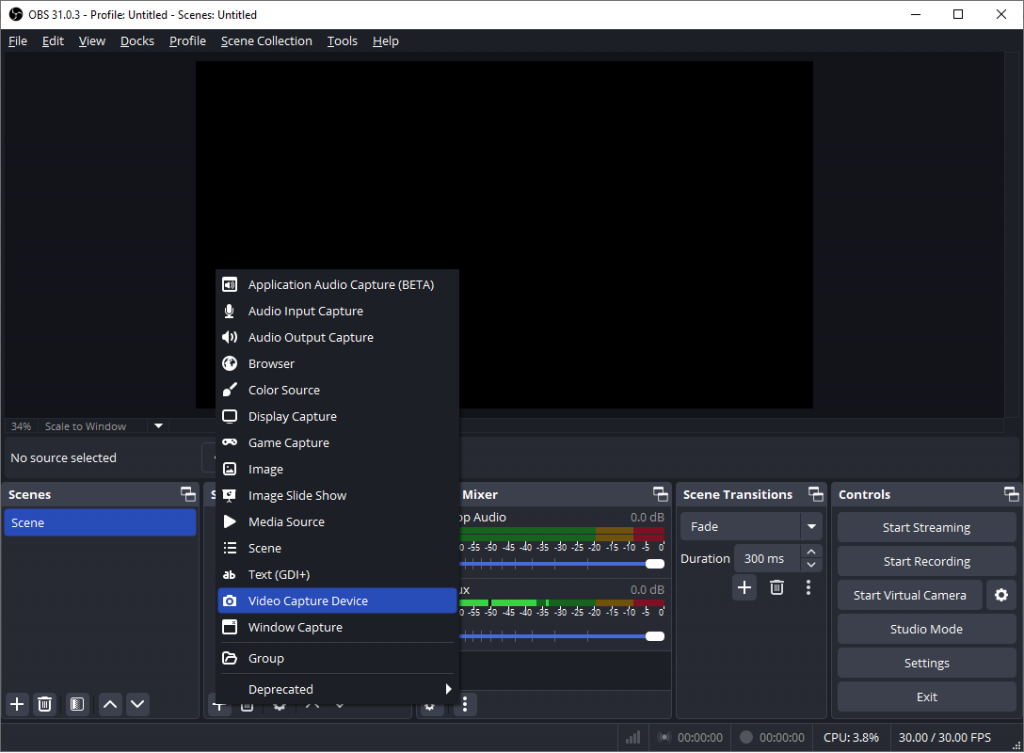Pop out the Controls dock
The width and height of the screenshot is (1024, 753).
1011,494
